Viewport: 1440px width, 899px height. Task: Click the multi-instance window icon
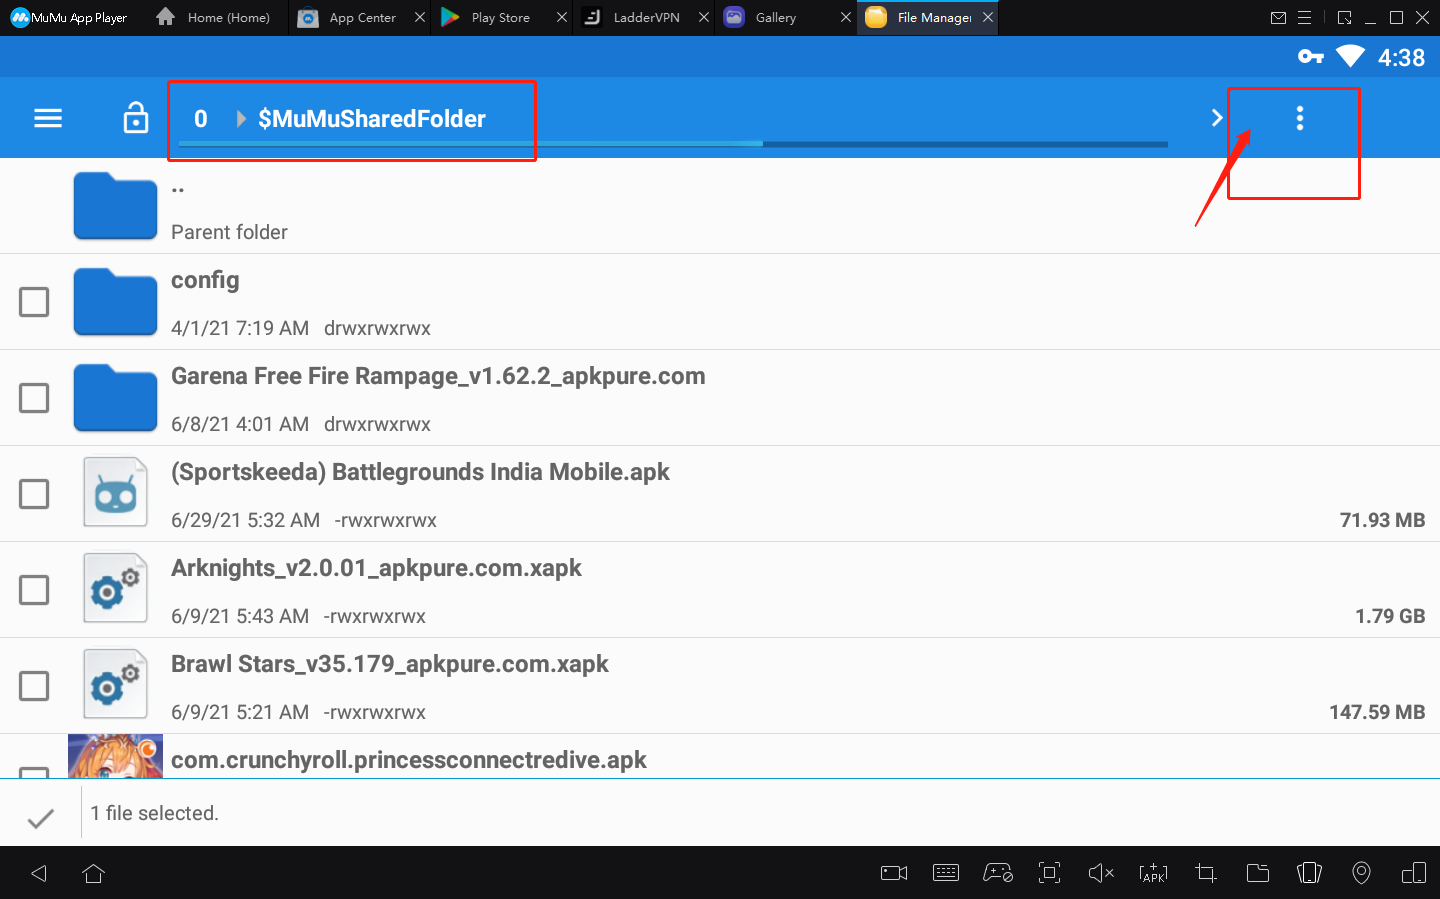pos(1414,873)
